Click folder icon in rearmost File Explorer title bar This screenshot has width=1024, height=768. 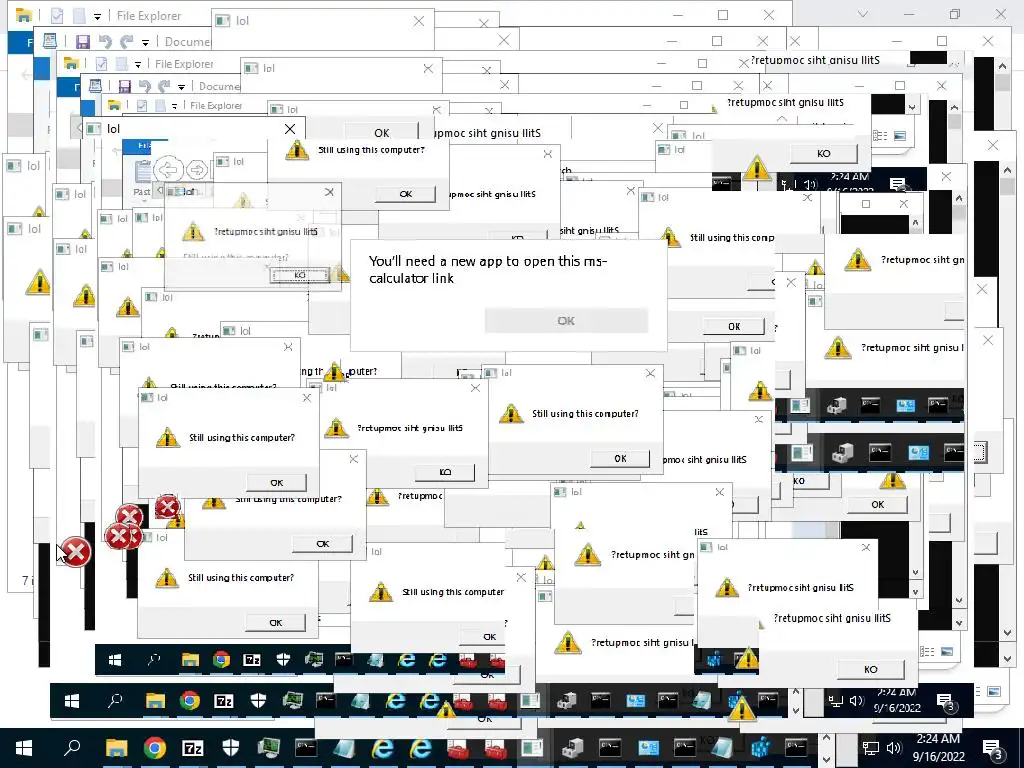click(24, 15)
